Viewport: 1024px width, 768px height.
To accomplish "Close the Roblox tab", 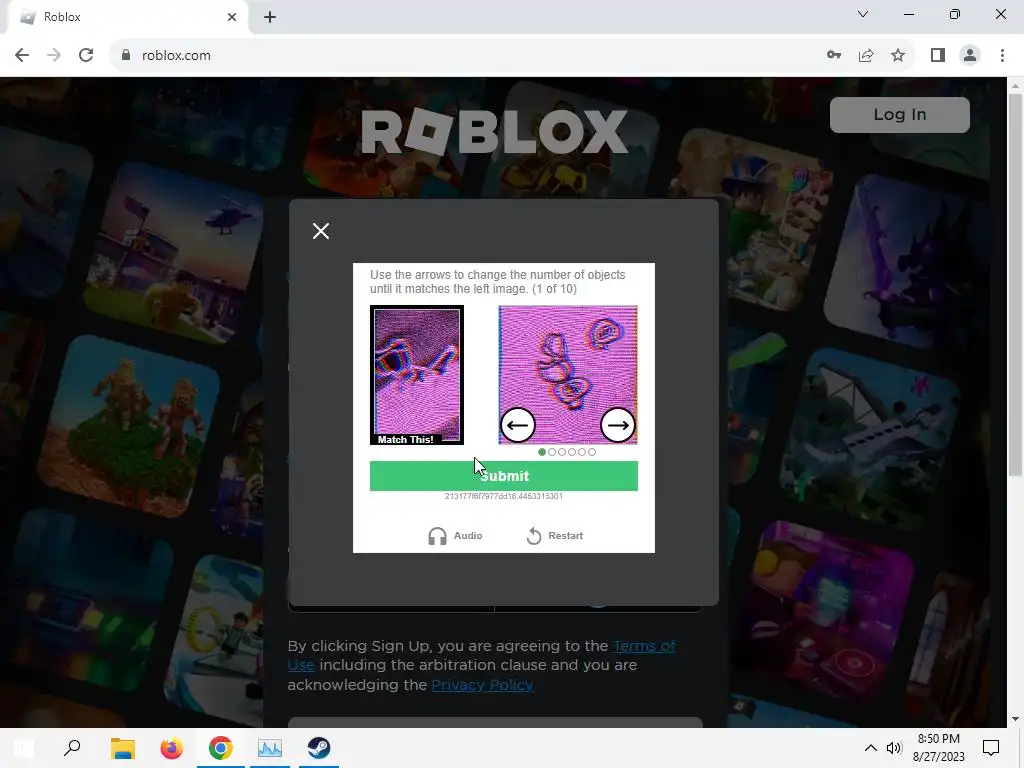I will pos(232,17).
